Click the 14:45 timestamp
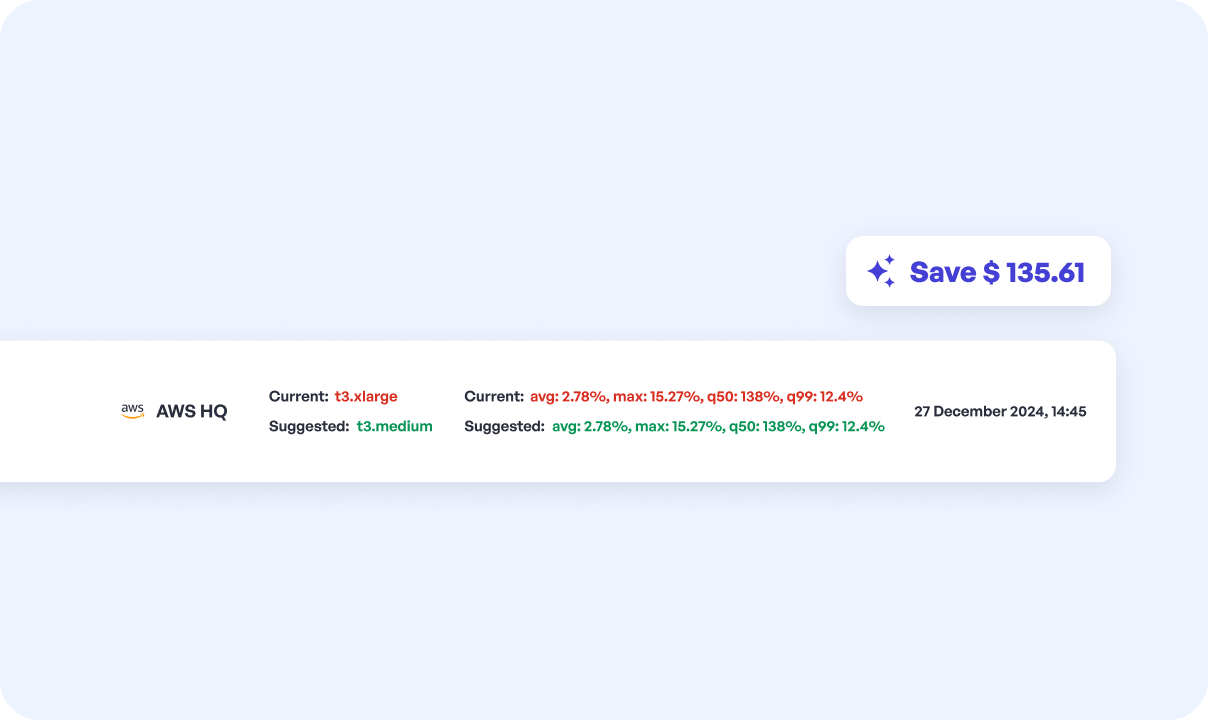 click(x=1068, y=411)
